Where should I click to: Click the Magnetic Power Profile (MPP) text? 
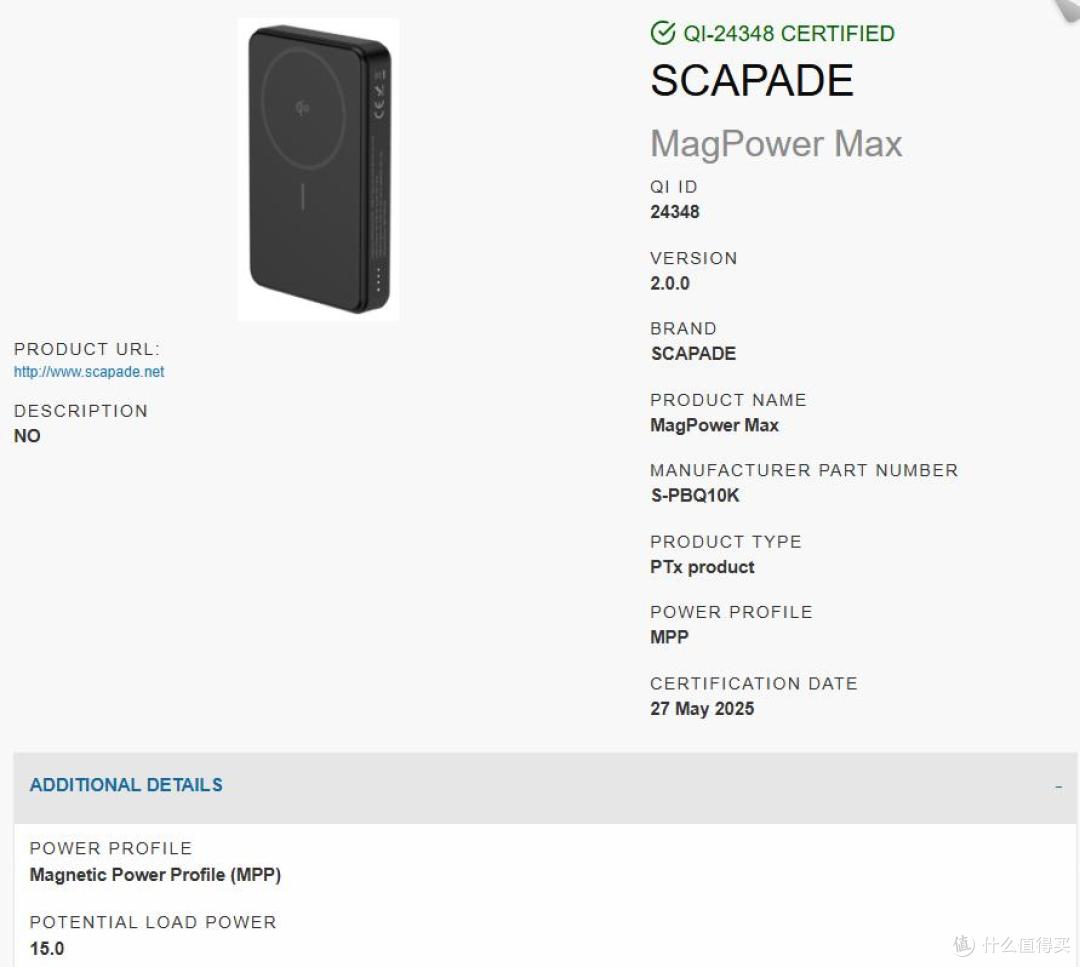click(x=156, y=875)
